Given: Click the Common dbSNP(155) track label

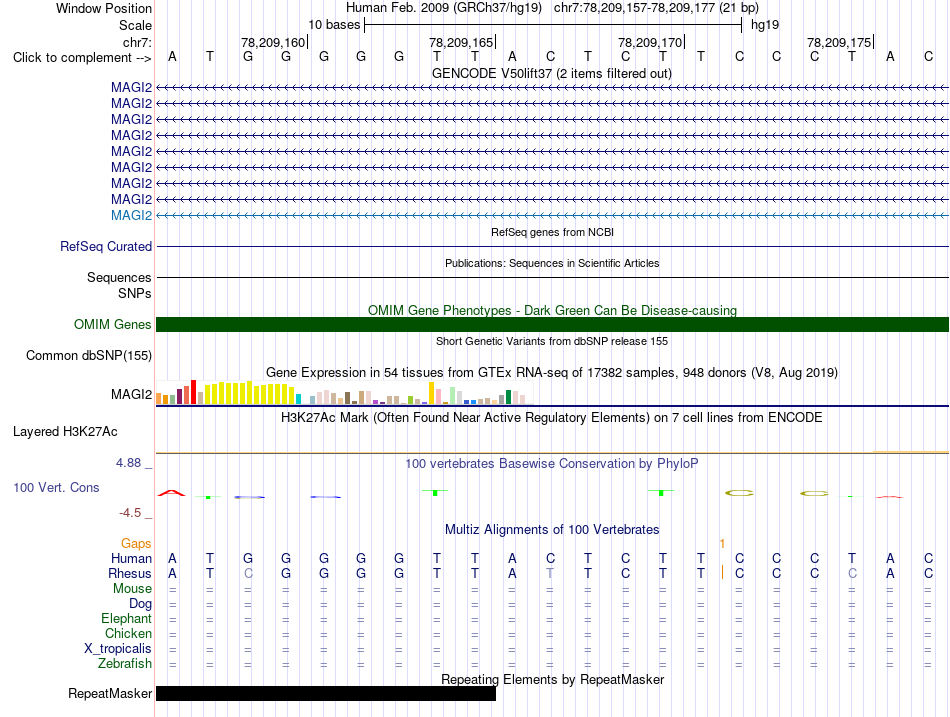Looking at the screenshot, I should click(89, 355).
